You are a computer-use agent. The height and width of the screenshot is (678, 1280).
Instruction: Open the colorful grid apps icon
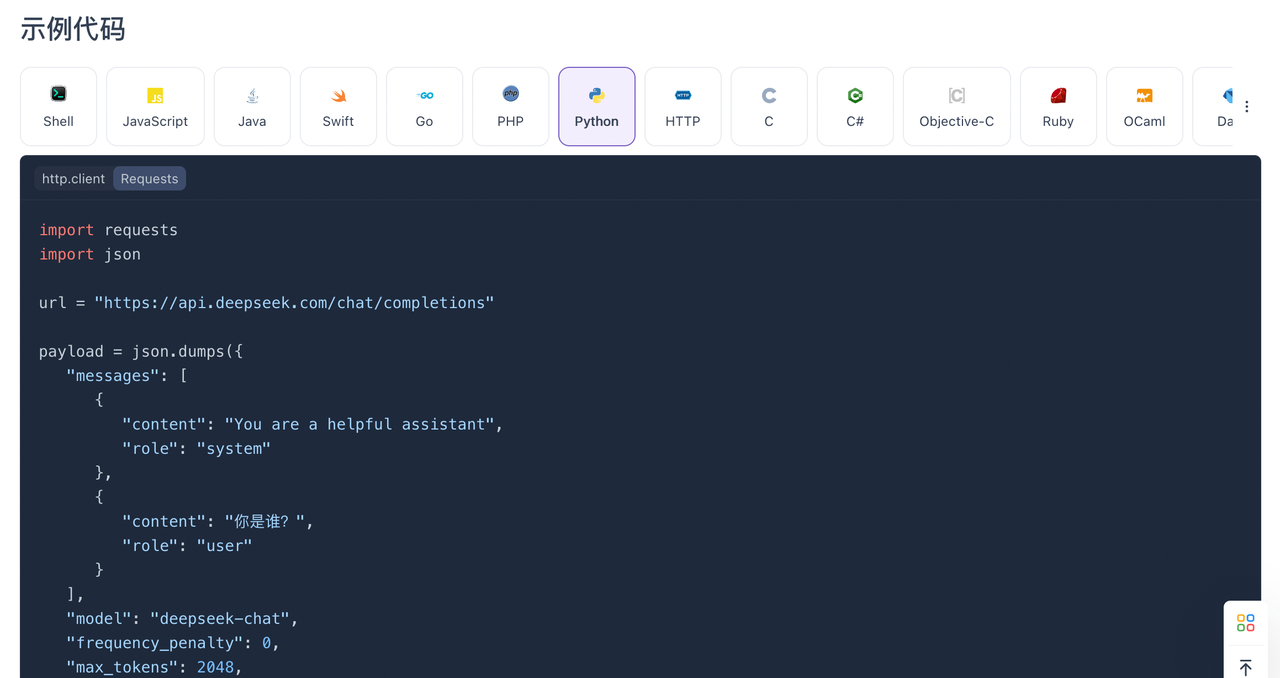(x=1245, y=623)
